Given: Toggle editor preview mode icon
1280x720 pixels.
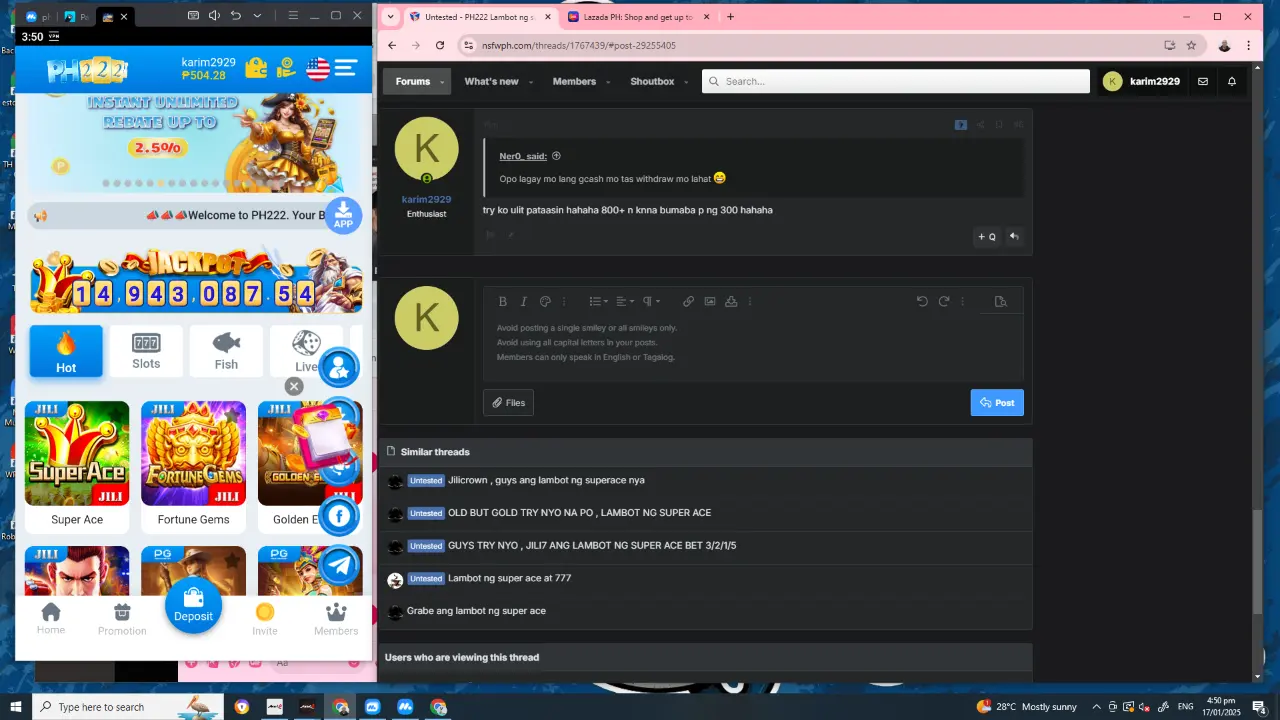Looking at the screenshot, I should click(1001, 301).
